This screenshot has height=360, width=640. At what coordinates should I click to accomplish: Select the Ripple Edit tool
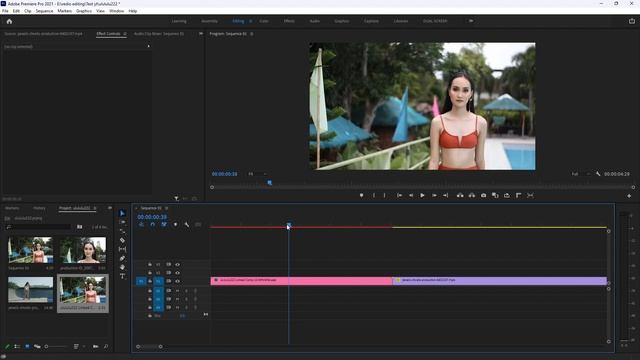122,231
